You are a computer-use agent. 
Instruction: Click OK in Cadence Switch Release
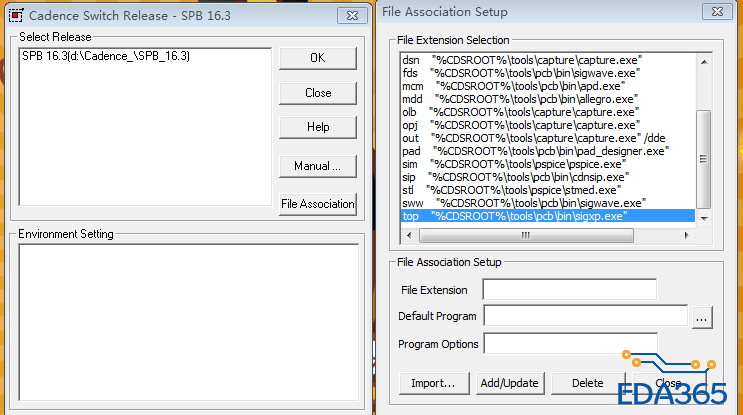317,58
